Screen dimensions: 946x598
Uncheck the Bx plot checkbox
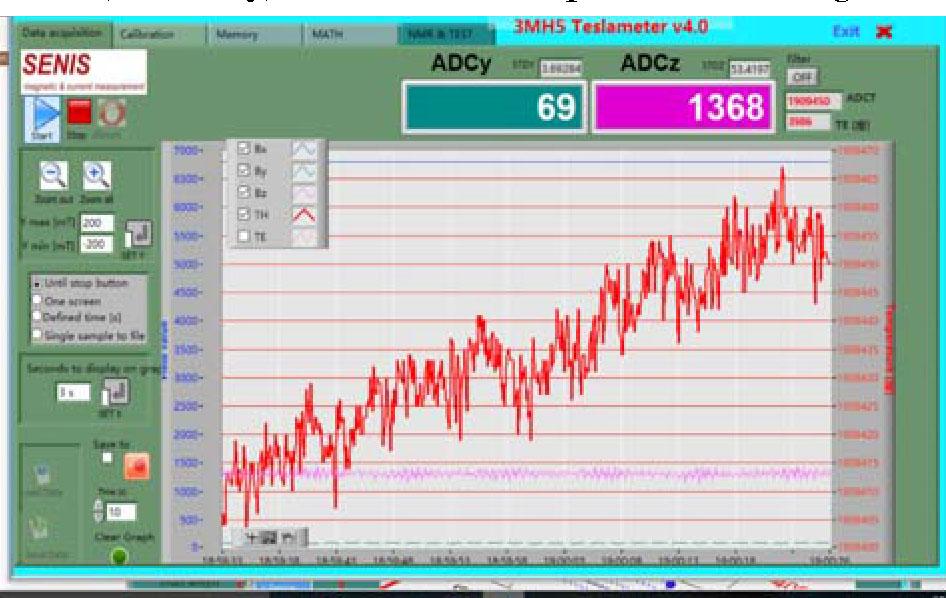(x=243, y=148)
